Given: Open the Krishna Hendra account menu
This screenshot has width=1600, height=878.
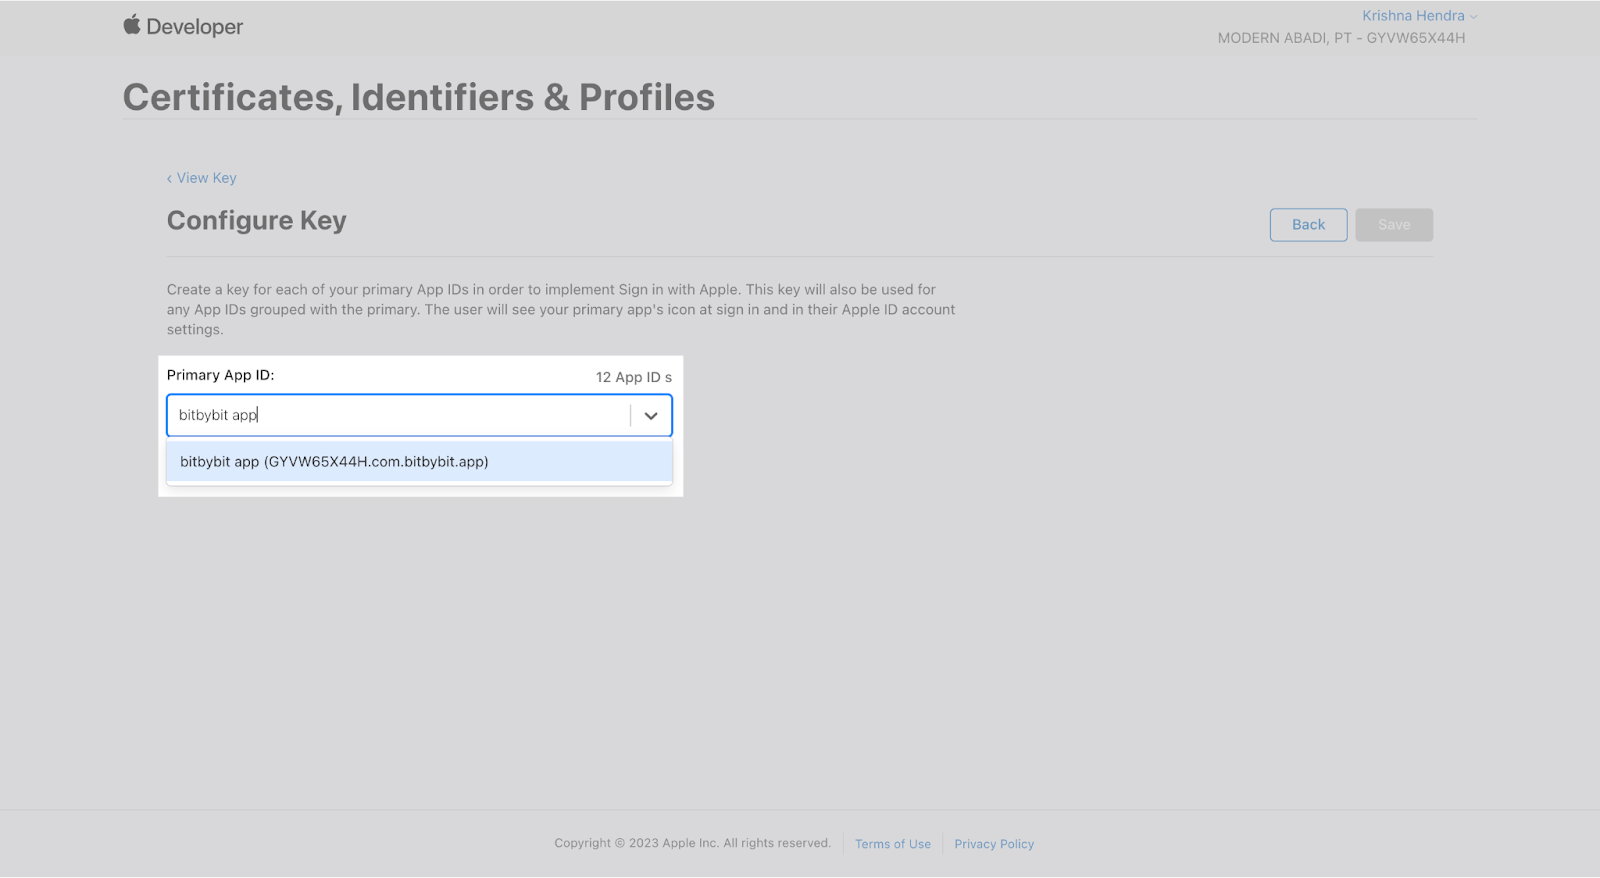Looking at the screenshot, I should pos(1419,16).
